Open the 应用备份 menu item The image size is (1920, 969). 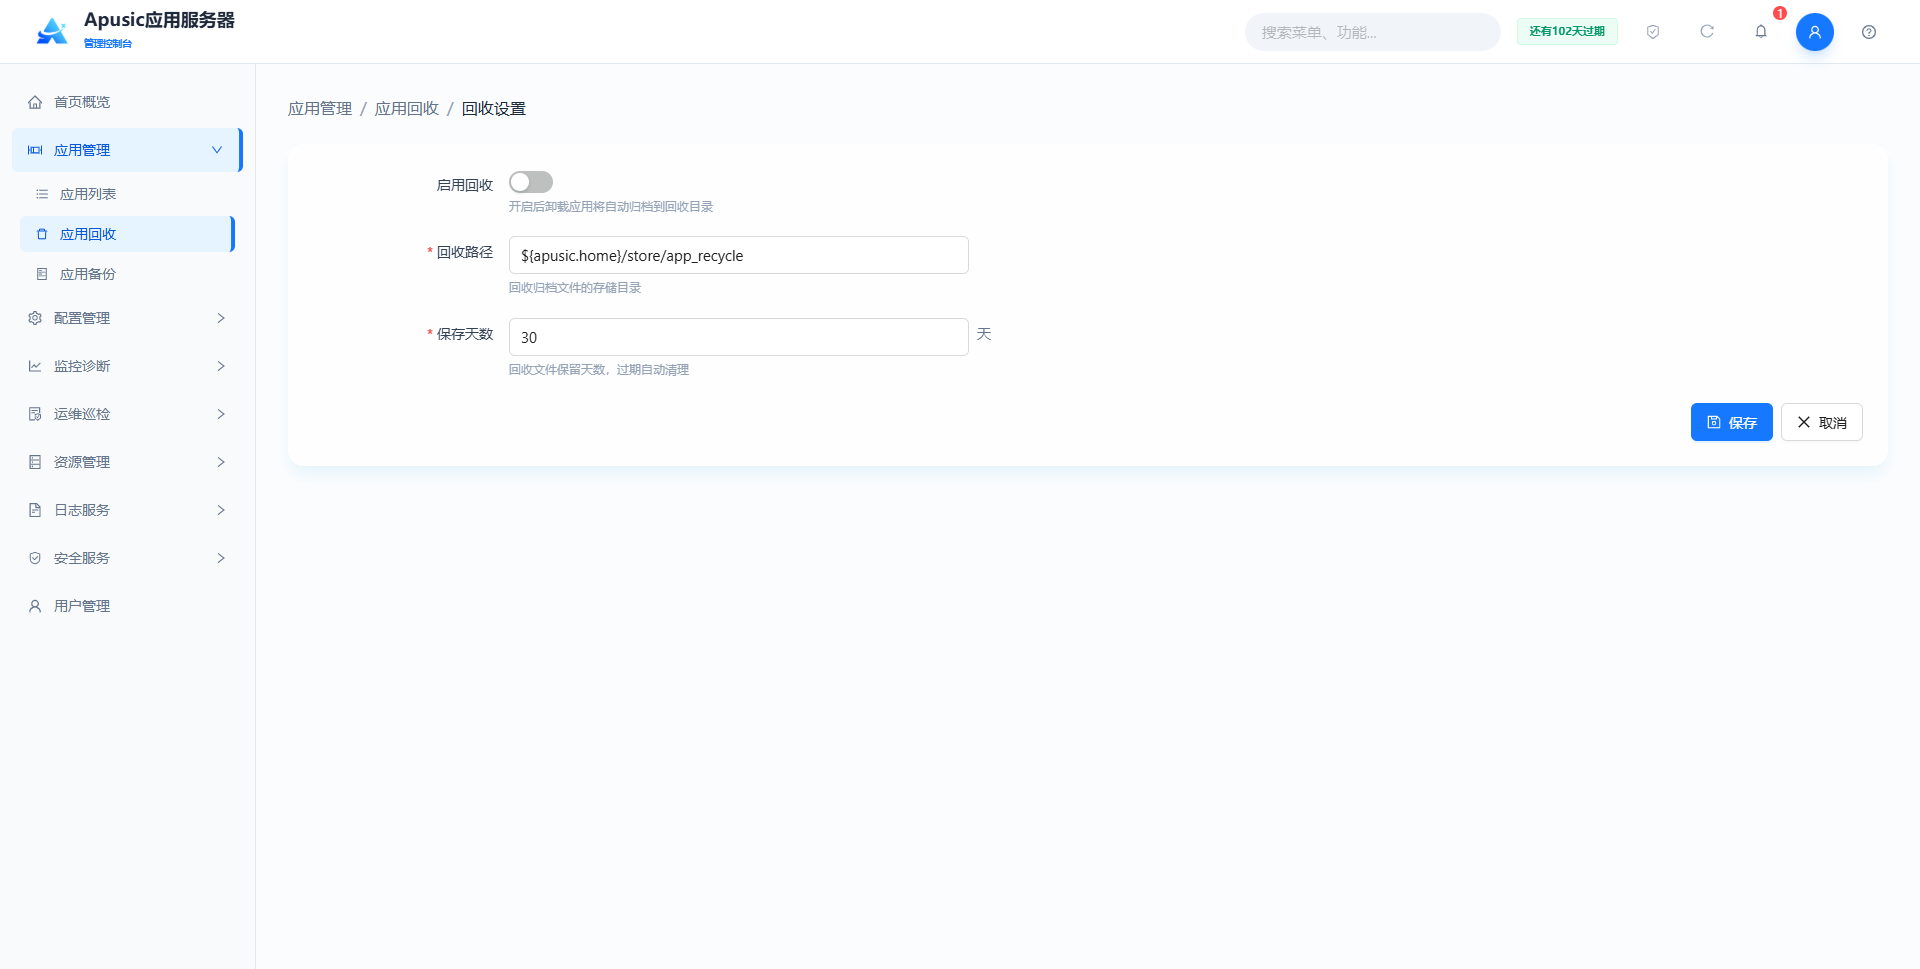[127, 274]
